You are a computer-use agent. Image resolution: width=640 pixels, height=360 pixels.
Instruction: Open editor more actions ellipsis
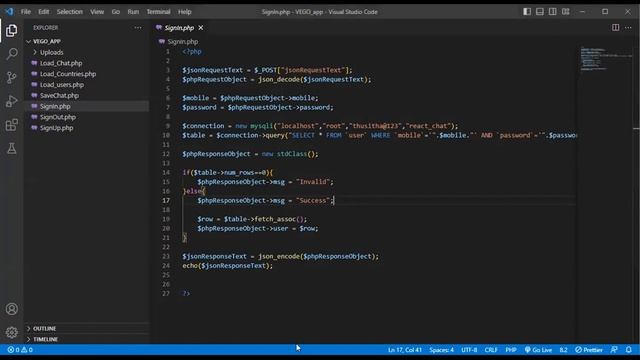click(628, 27)
